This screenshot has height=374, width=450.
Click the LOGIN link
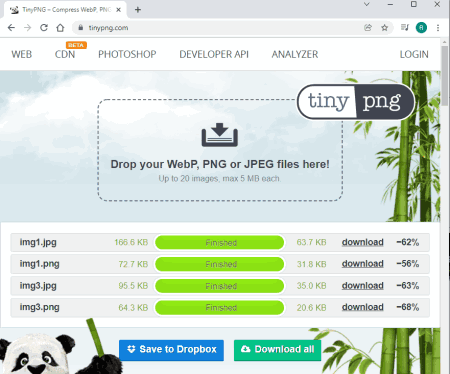click(x=414, y=54)
